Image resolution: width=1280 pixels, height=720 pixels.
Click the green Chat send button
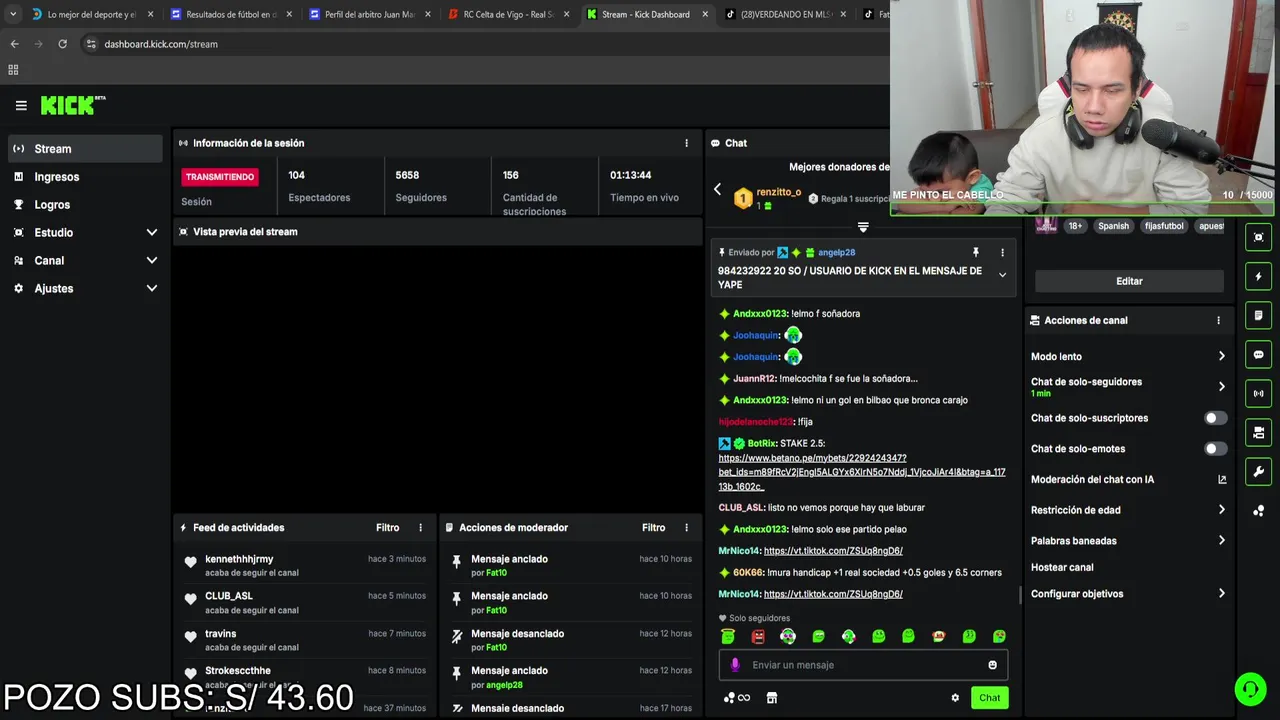coord(989,698)
